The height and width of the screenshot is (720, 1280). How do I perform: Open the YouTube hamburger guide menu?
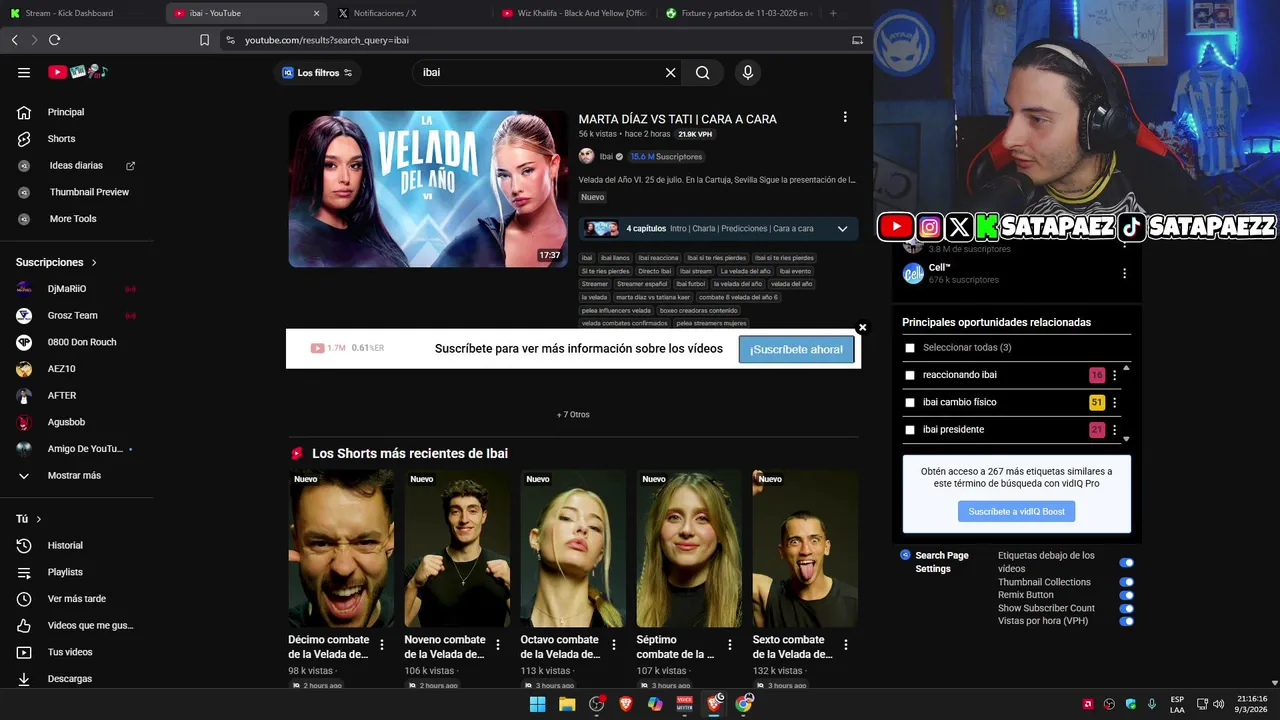(x=24, y=72)
